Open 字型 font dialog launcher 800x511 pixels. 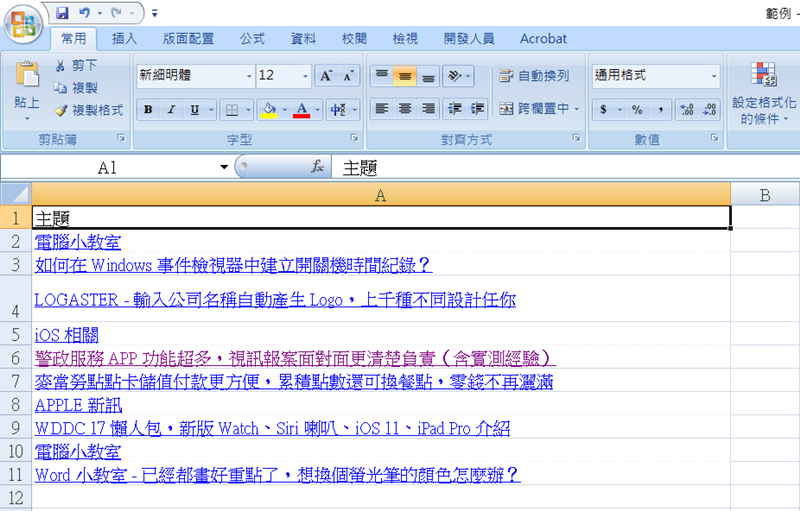coord(355,138)
